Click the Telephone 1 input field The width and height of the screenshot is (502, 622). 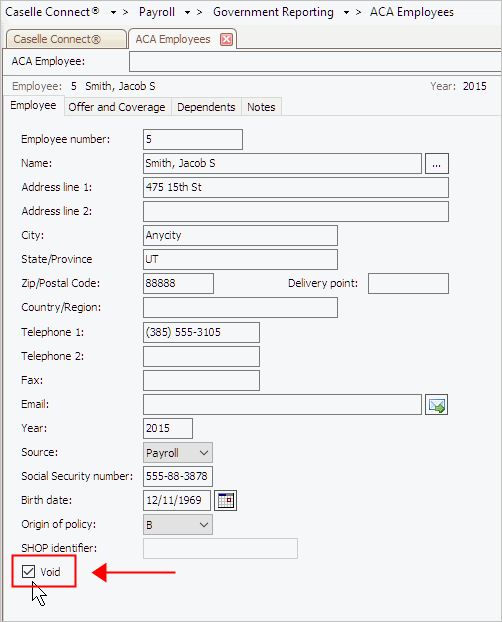[x=201, y=332]
